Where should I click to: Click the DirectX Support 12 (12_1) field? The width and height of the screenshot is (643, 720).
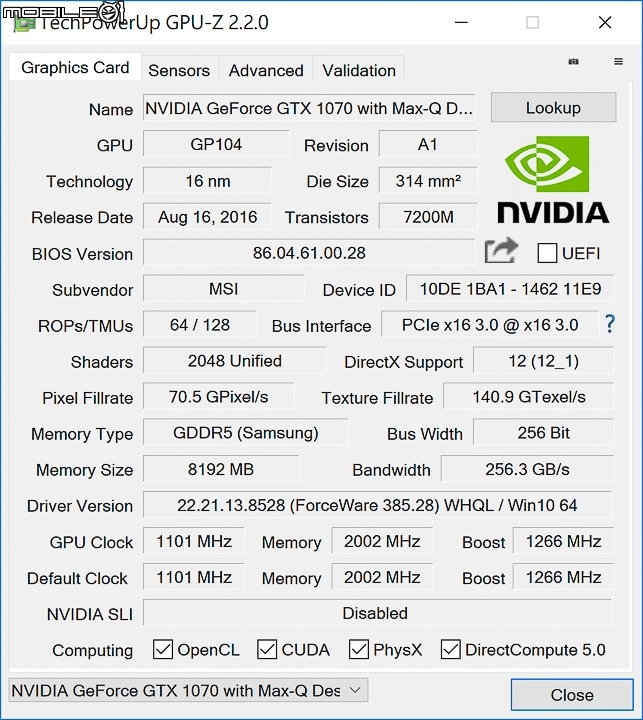tap(544, 361)
